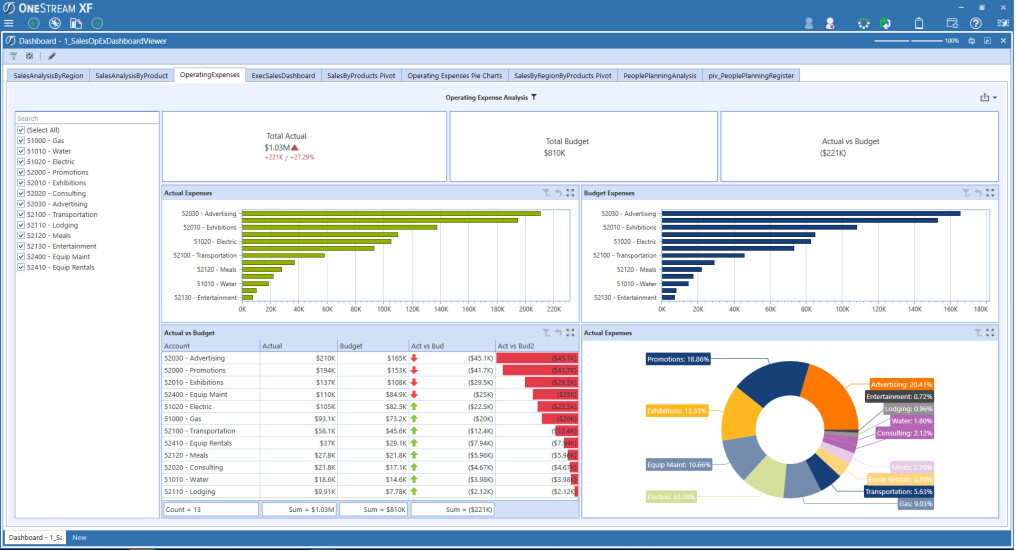Uncheck 52030 - Advertising in filter list
This screenshot has height=550, width=1016.
click(x=21, y=204)
